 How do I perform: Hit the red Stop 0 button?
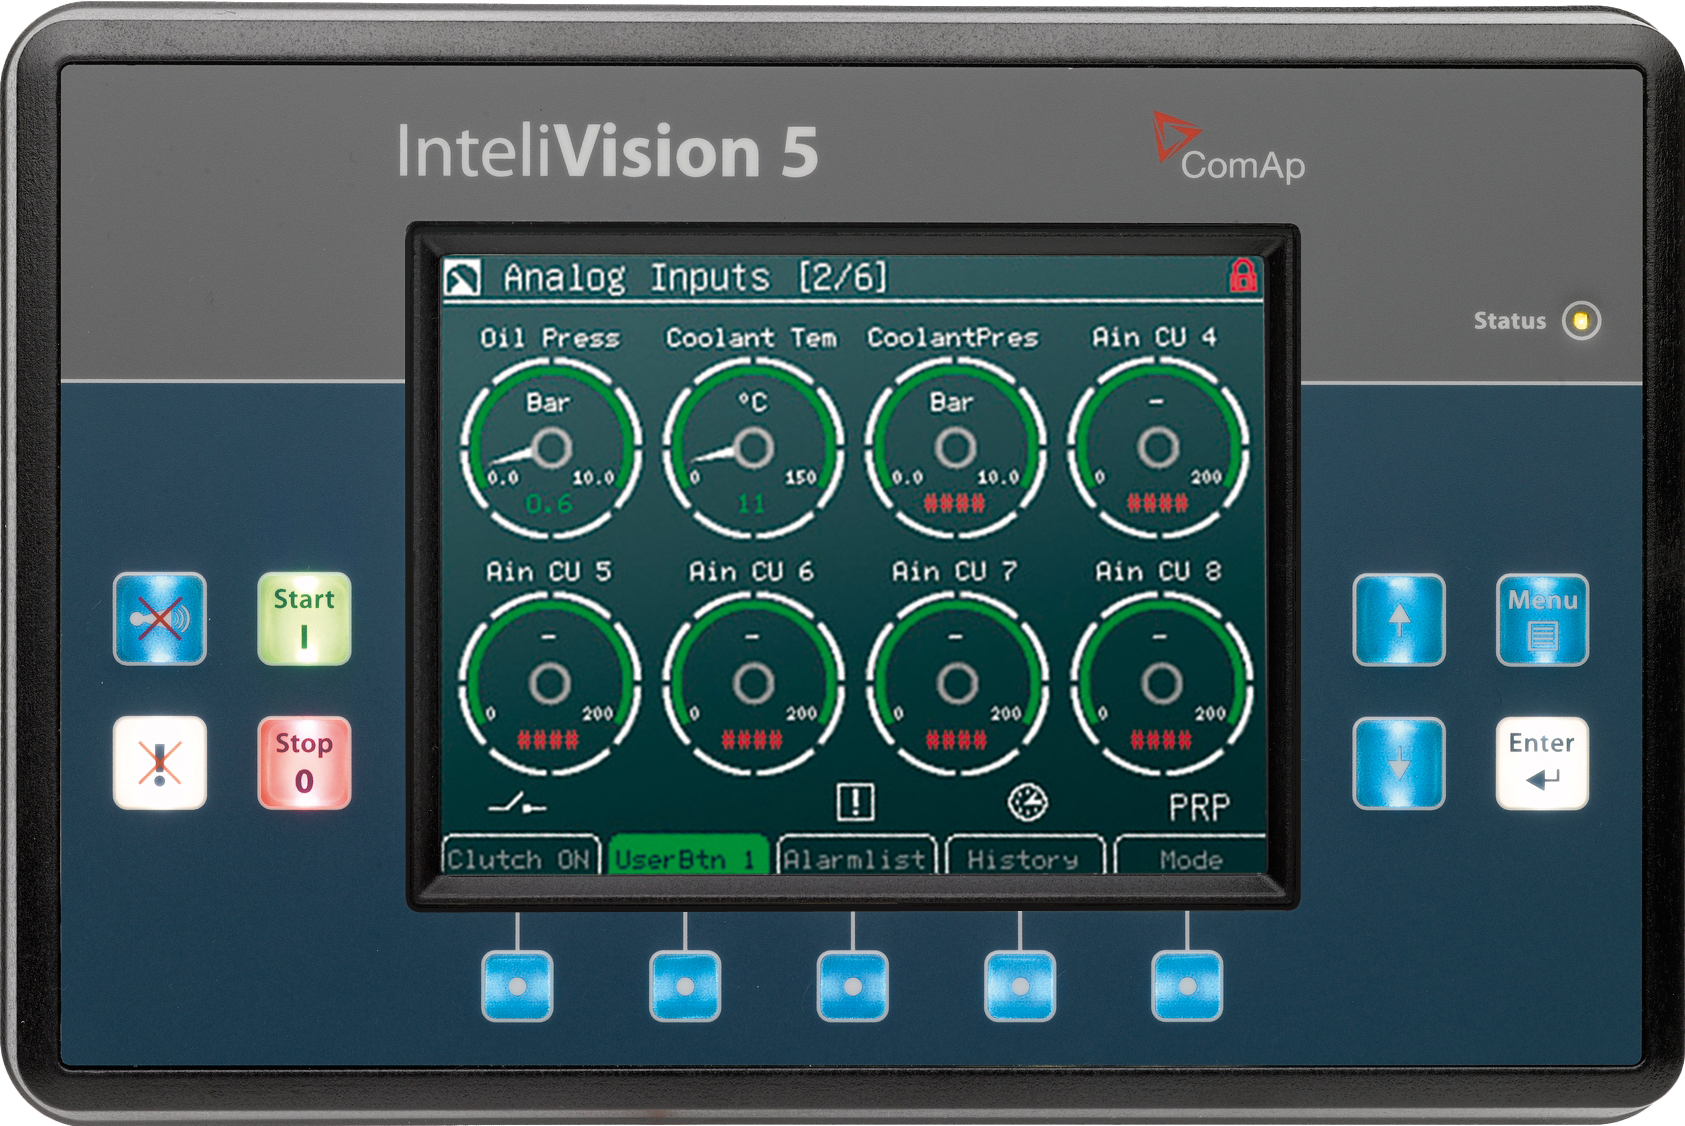[304, 763]
